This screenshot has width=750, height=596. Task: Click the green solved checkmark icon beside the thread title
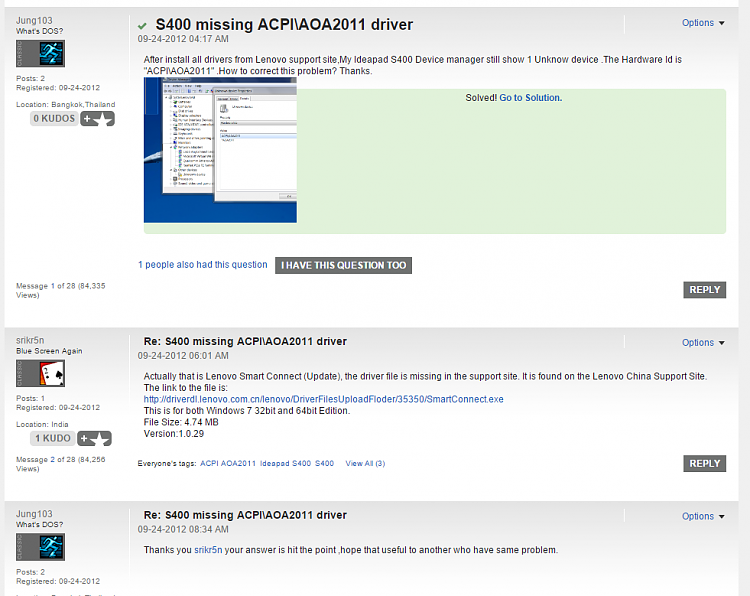(142, 25)
